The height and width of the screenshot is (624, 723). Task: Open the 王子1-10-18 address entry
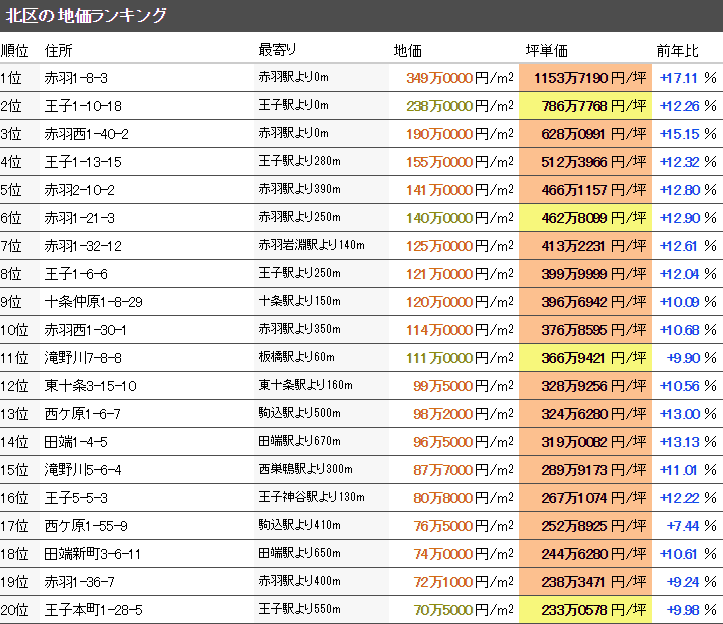point(83,106)
